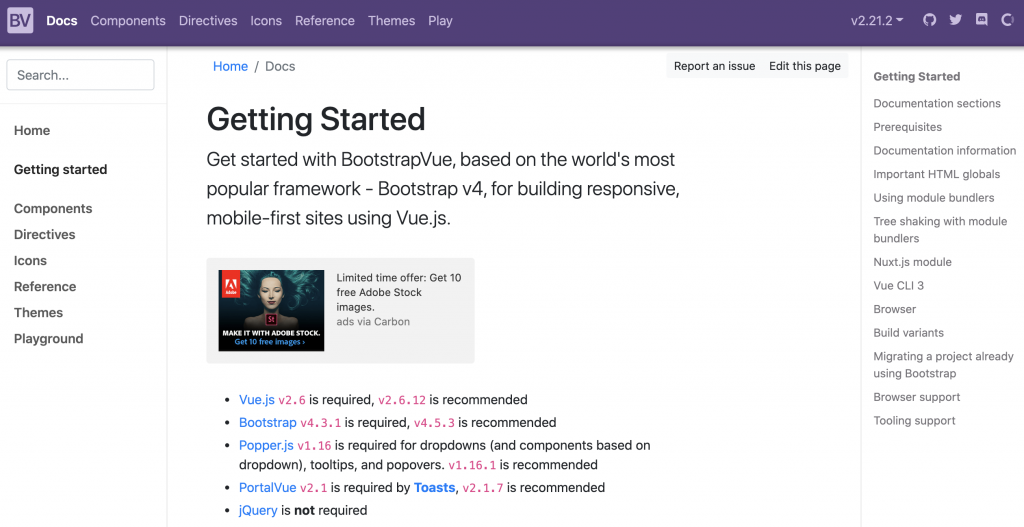This screenshot has width=1024, height=527.
Task: Select Icons in the top navbar
Action: pyautogui.click(x=266, y=20)
